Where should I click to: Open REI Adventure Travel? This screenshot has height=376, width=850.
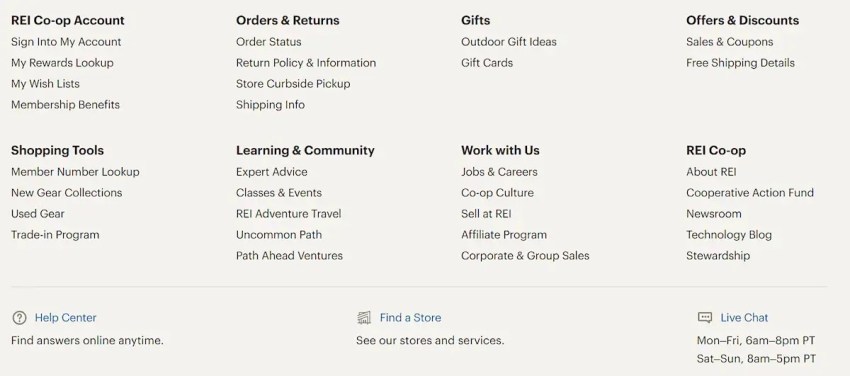point(288,214)
